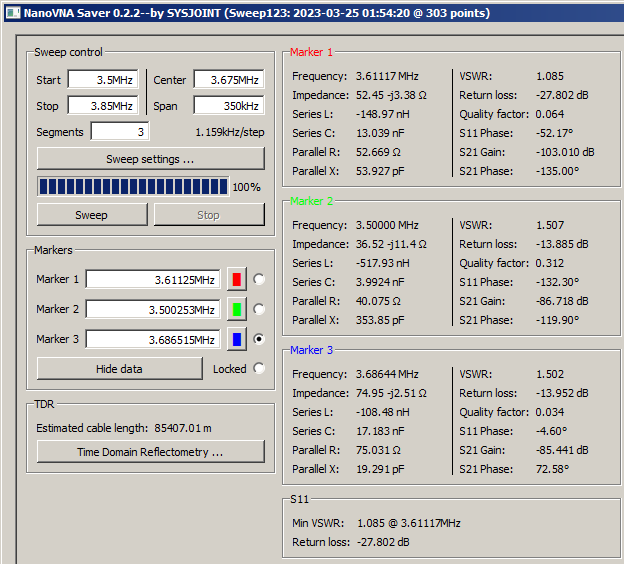Select the Marker 3 radio button

pos(260,339)
